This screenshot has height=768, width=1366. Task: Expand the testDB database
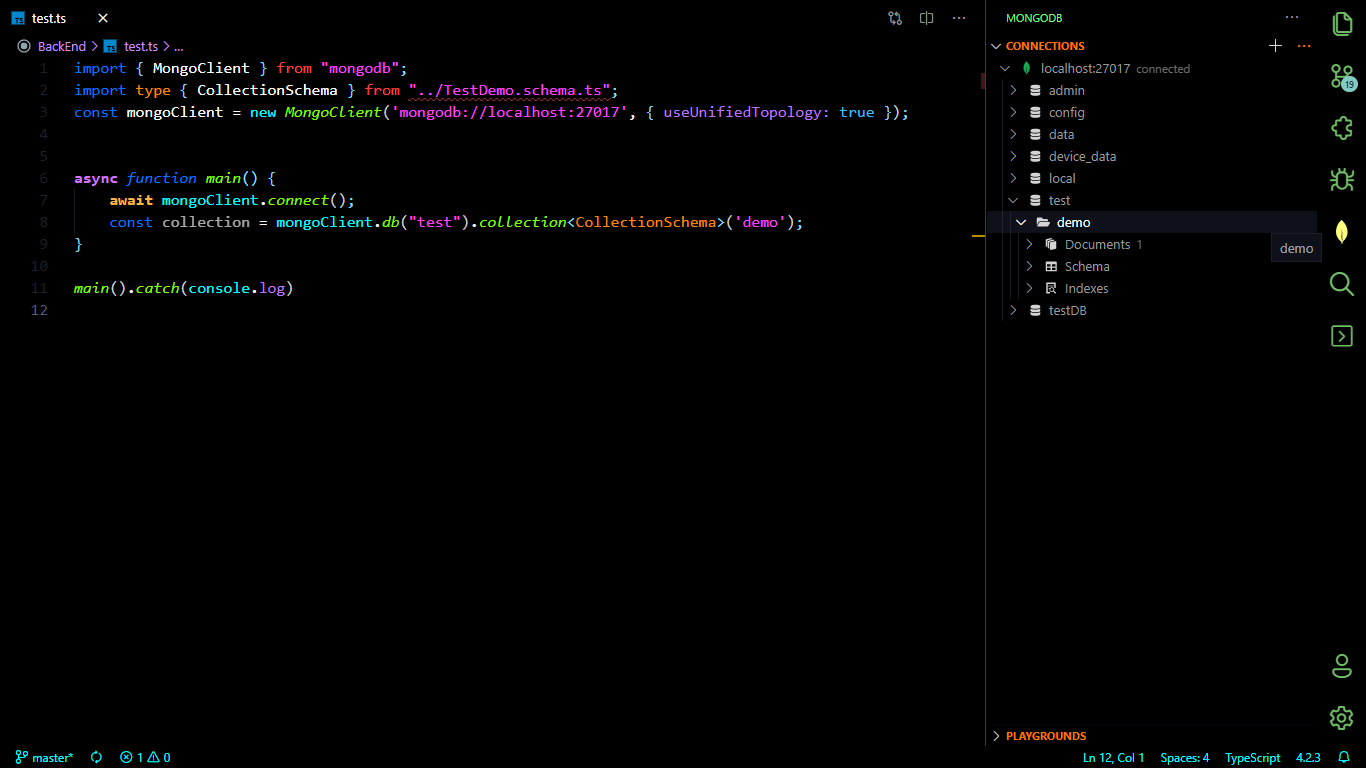click(x=1013, y=310)
